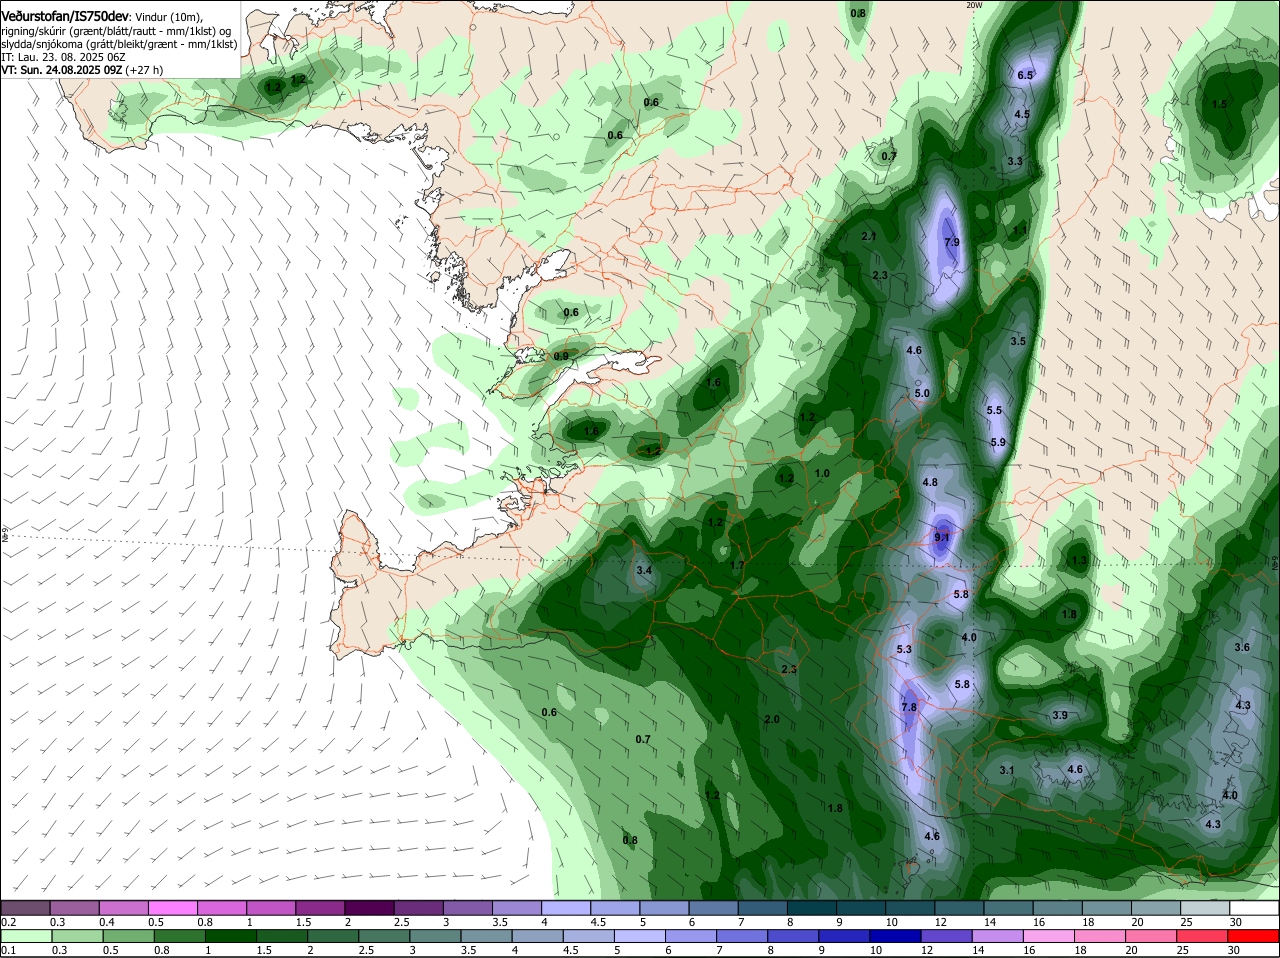Click the bottom legend swatch labeled 25
1280x958 pixels.
[x=1203, y=936]
